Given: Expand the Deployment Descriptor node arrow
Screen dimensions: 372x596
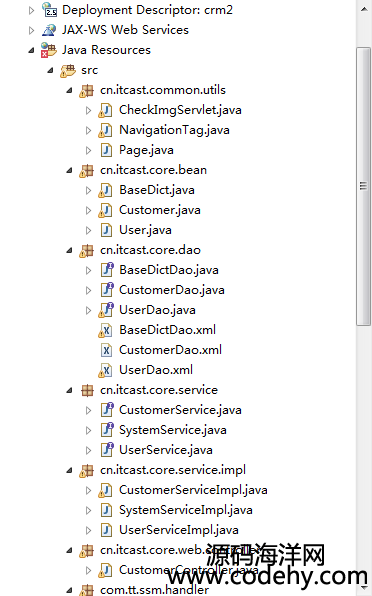Looking at the screenshot, I should click(32, 10).
